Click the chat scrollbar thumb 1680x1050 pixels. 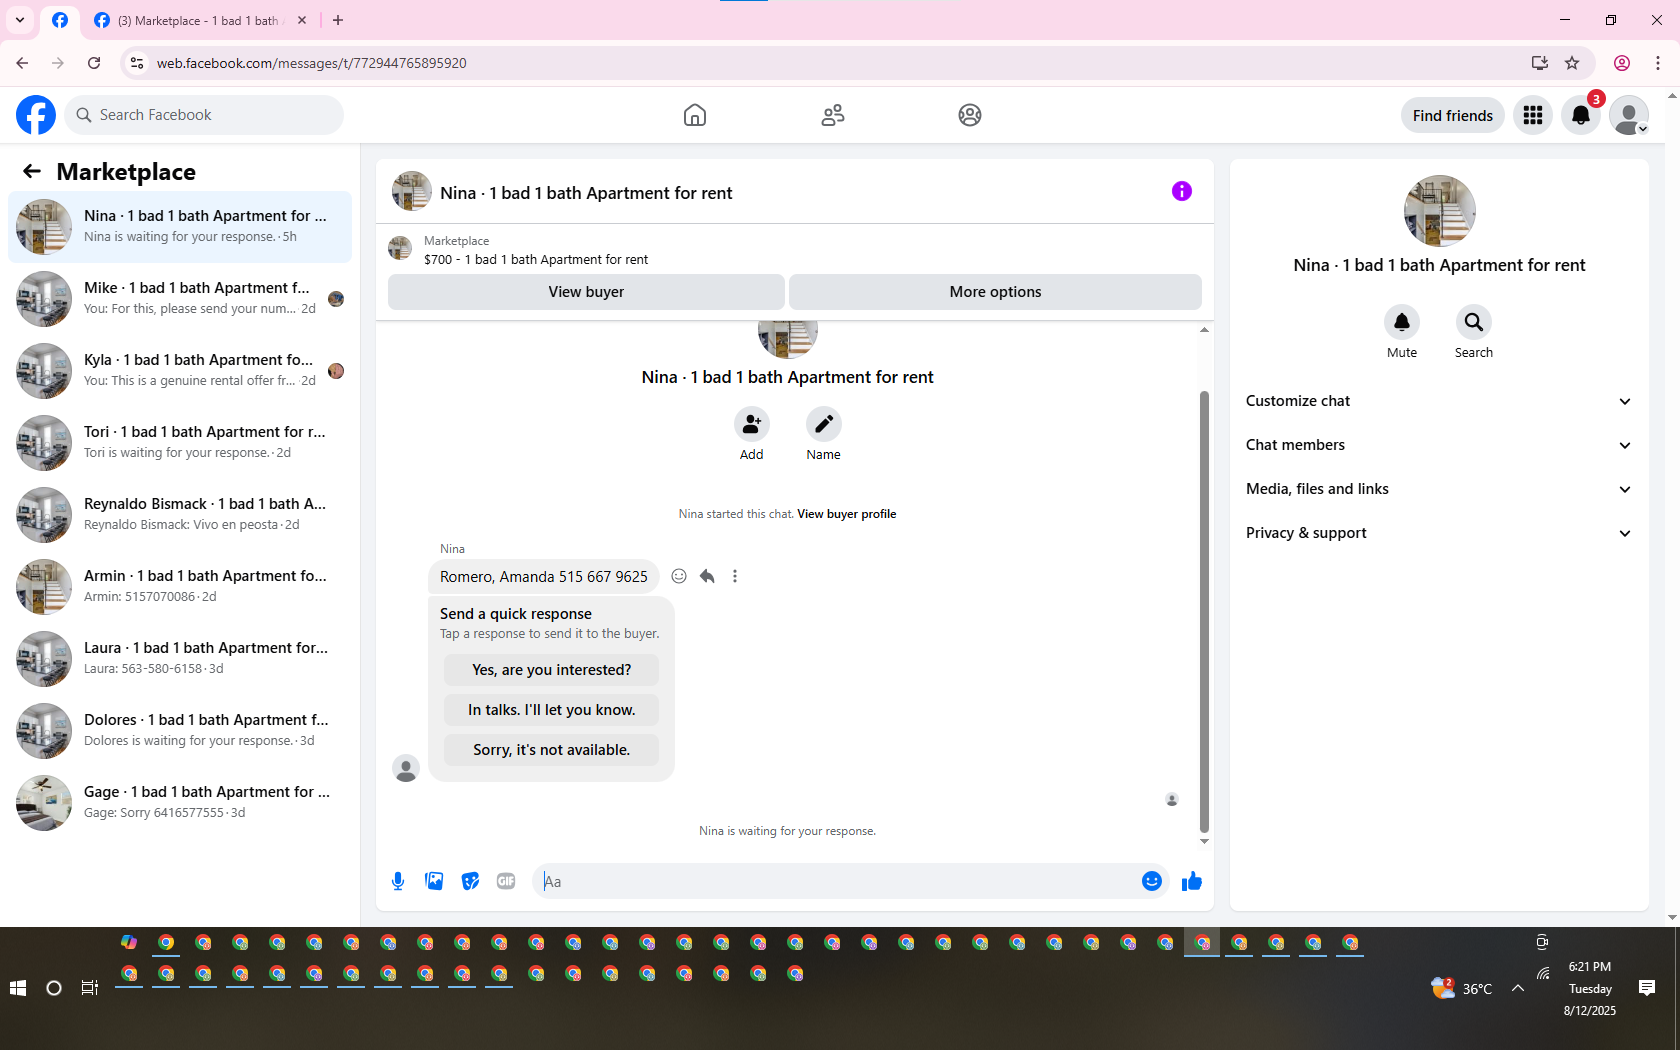[1204, 611]
